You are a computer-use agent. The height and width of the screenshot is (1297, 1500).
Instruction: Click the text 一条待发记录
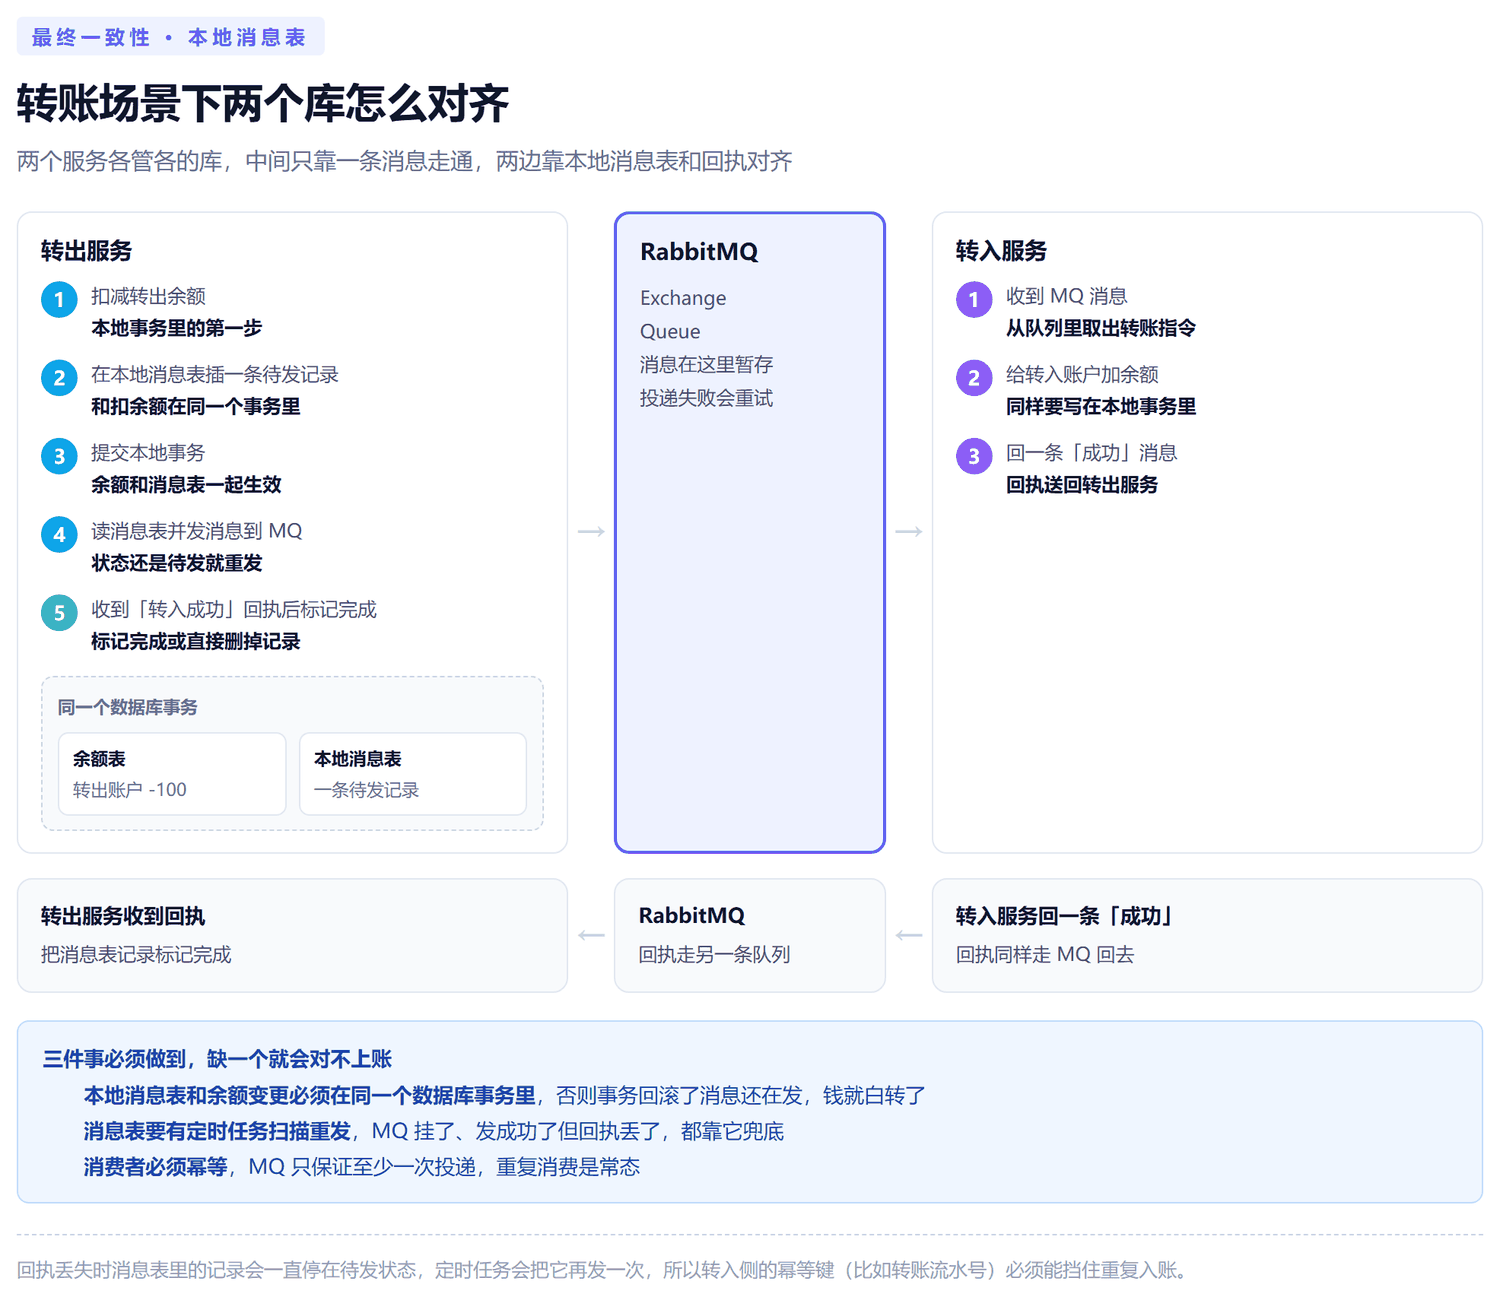tap(367, 790)
